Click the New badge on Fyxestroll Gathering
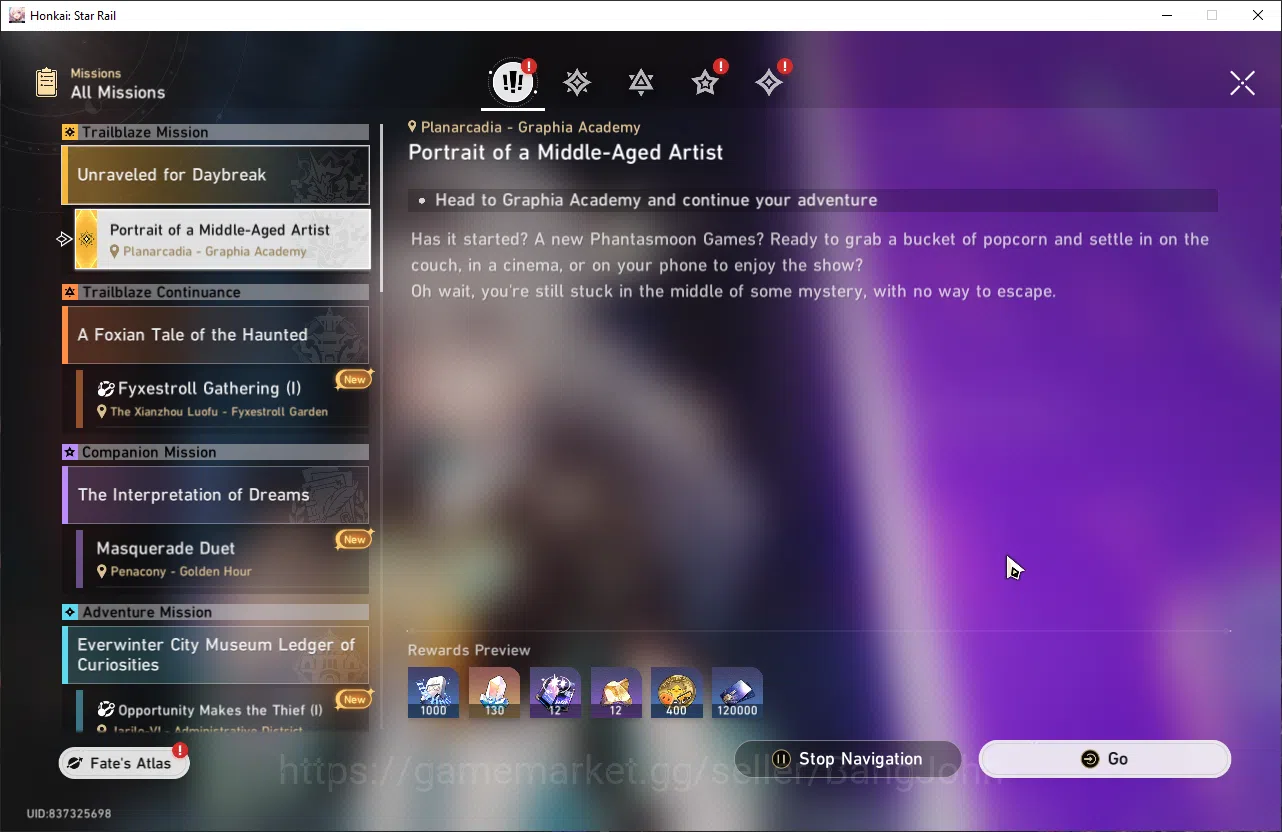The width and height of the screenshot is (1282, 832). (x=354, y=379)
